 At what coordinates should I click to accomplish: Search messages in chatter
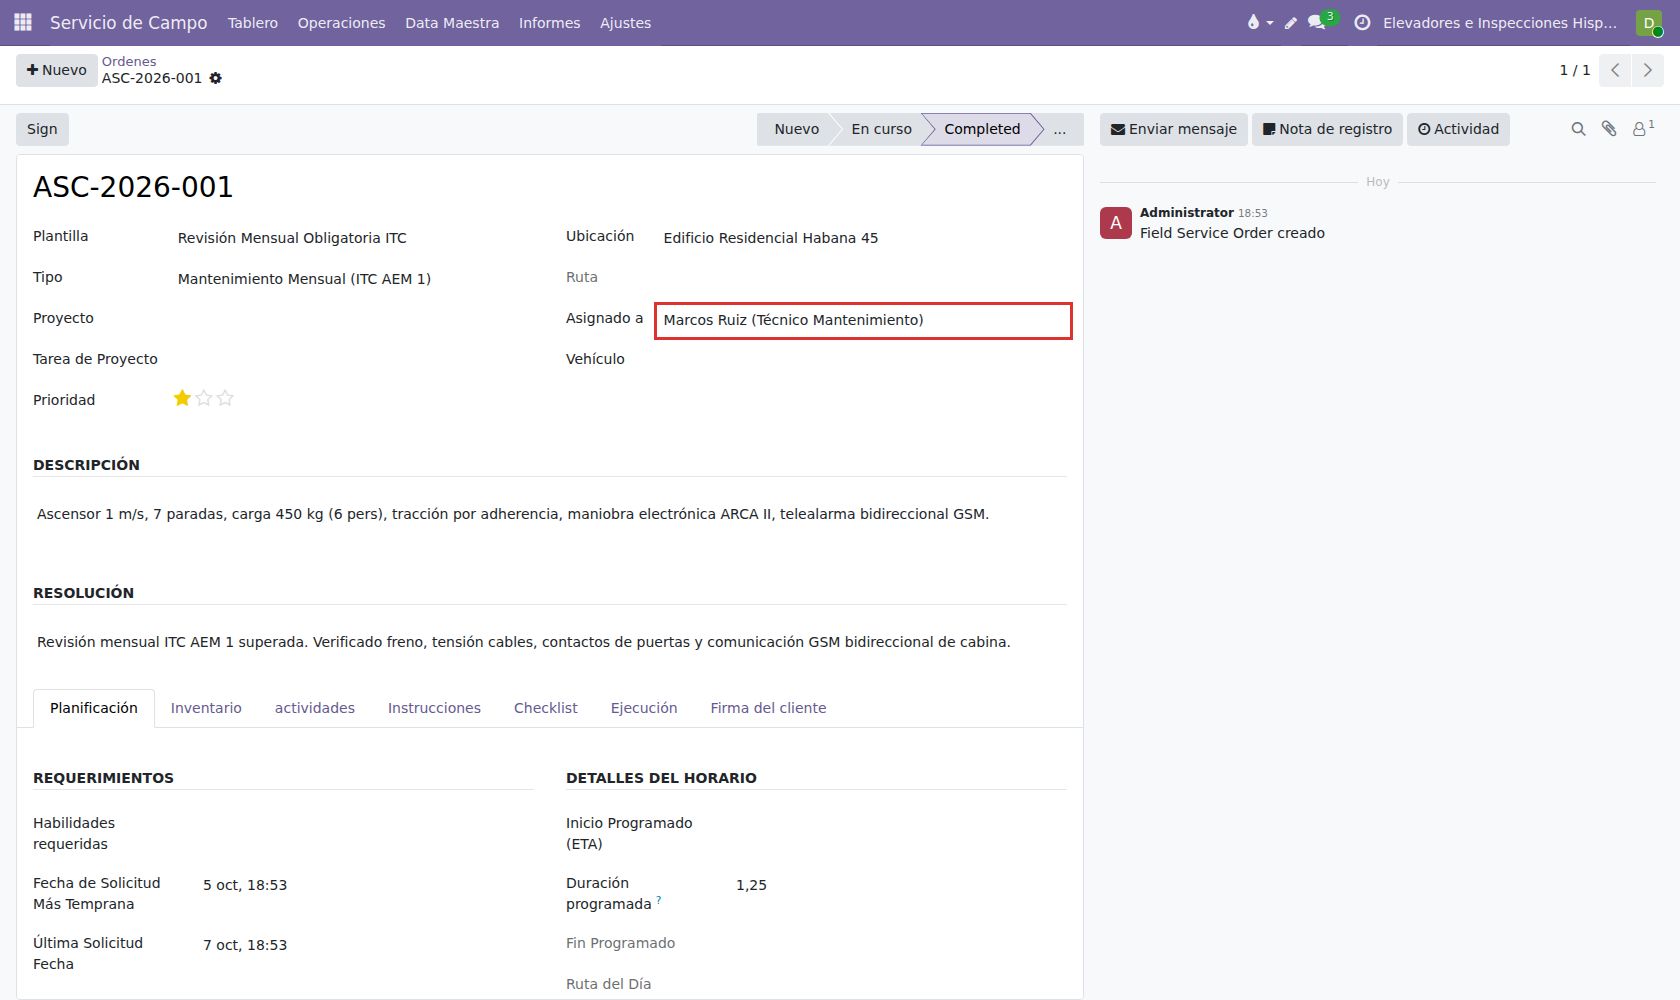coord(1578,129)
